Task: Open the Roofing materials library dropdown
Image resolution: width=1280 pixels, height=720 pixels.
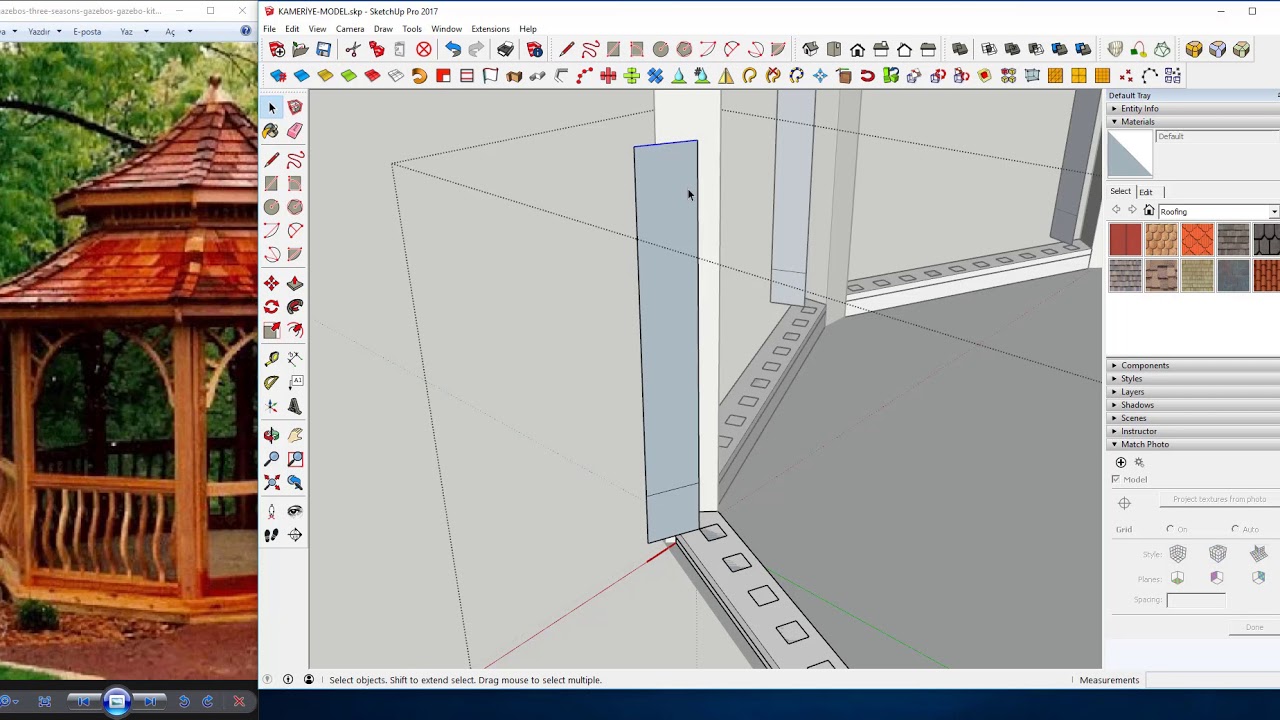Action: (x=1273, y=211)
